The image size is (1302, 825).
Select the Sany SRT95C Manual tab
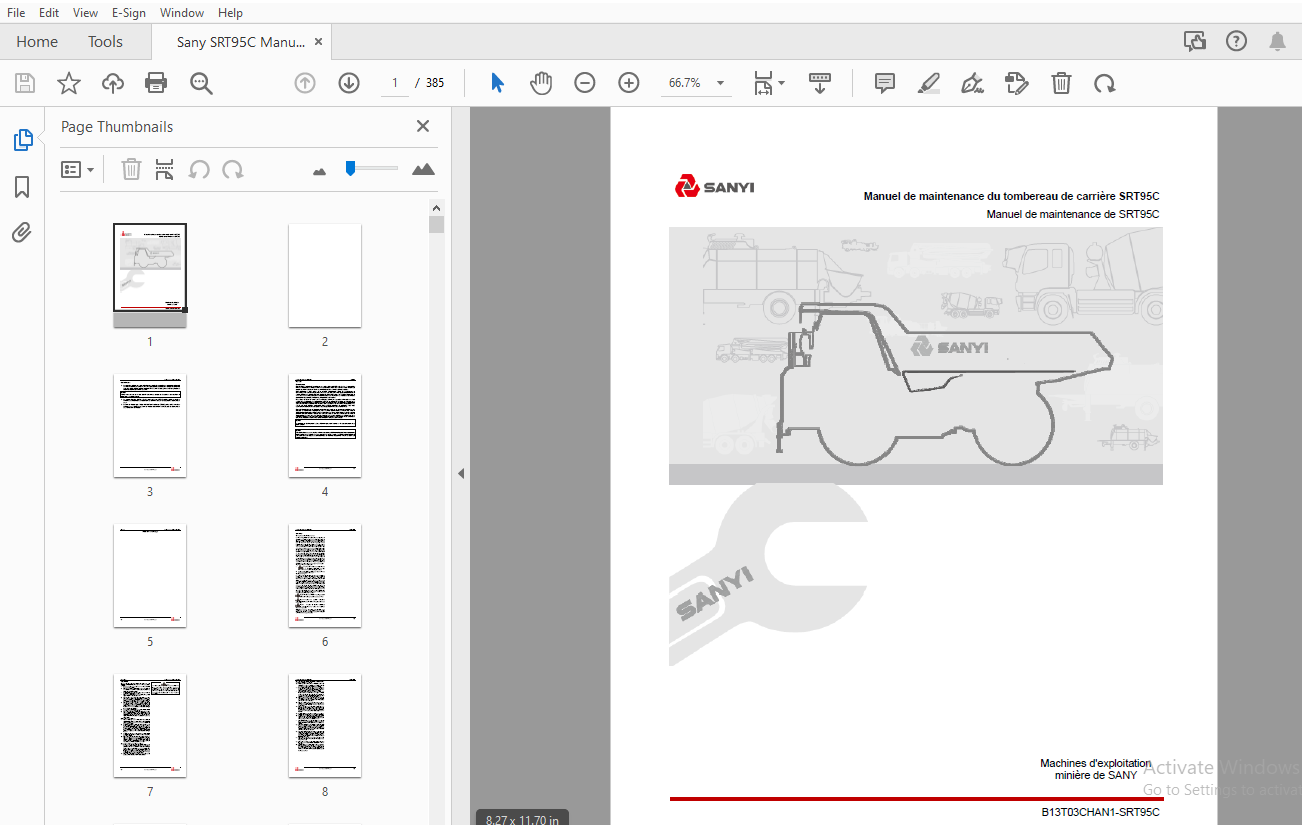tap(241, 42)
